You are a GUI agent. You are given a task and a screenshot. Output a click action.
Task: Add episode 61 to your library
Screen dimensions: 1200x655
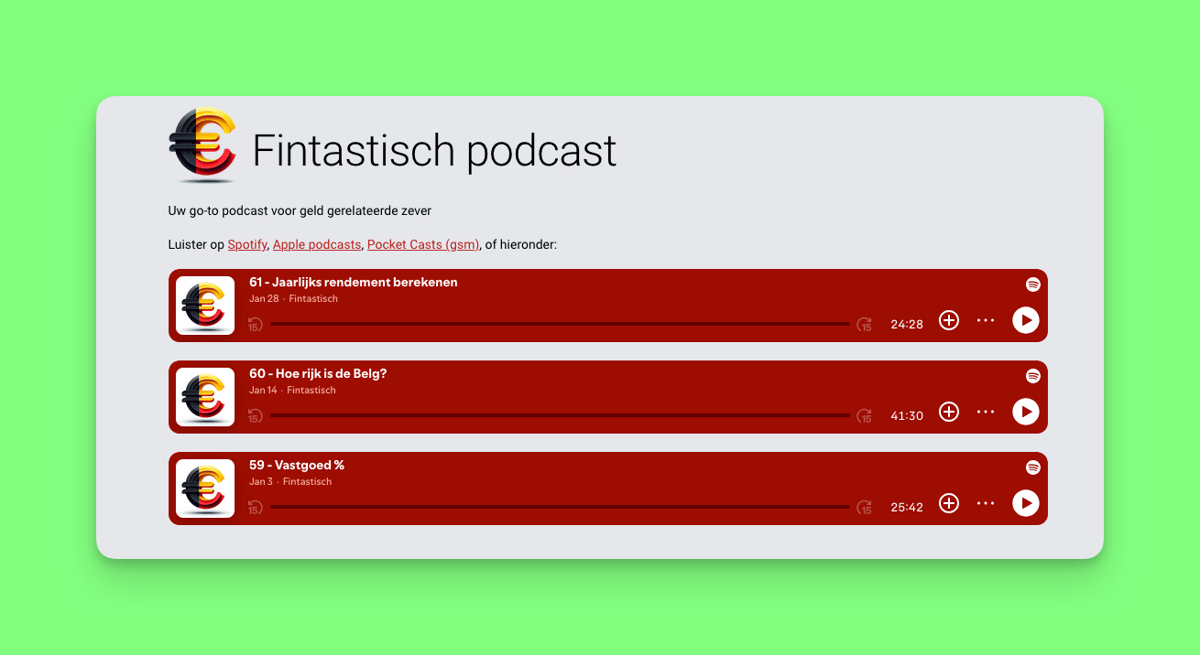coord(949,320)
